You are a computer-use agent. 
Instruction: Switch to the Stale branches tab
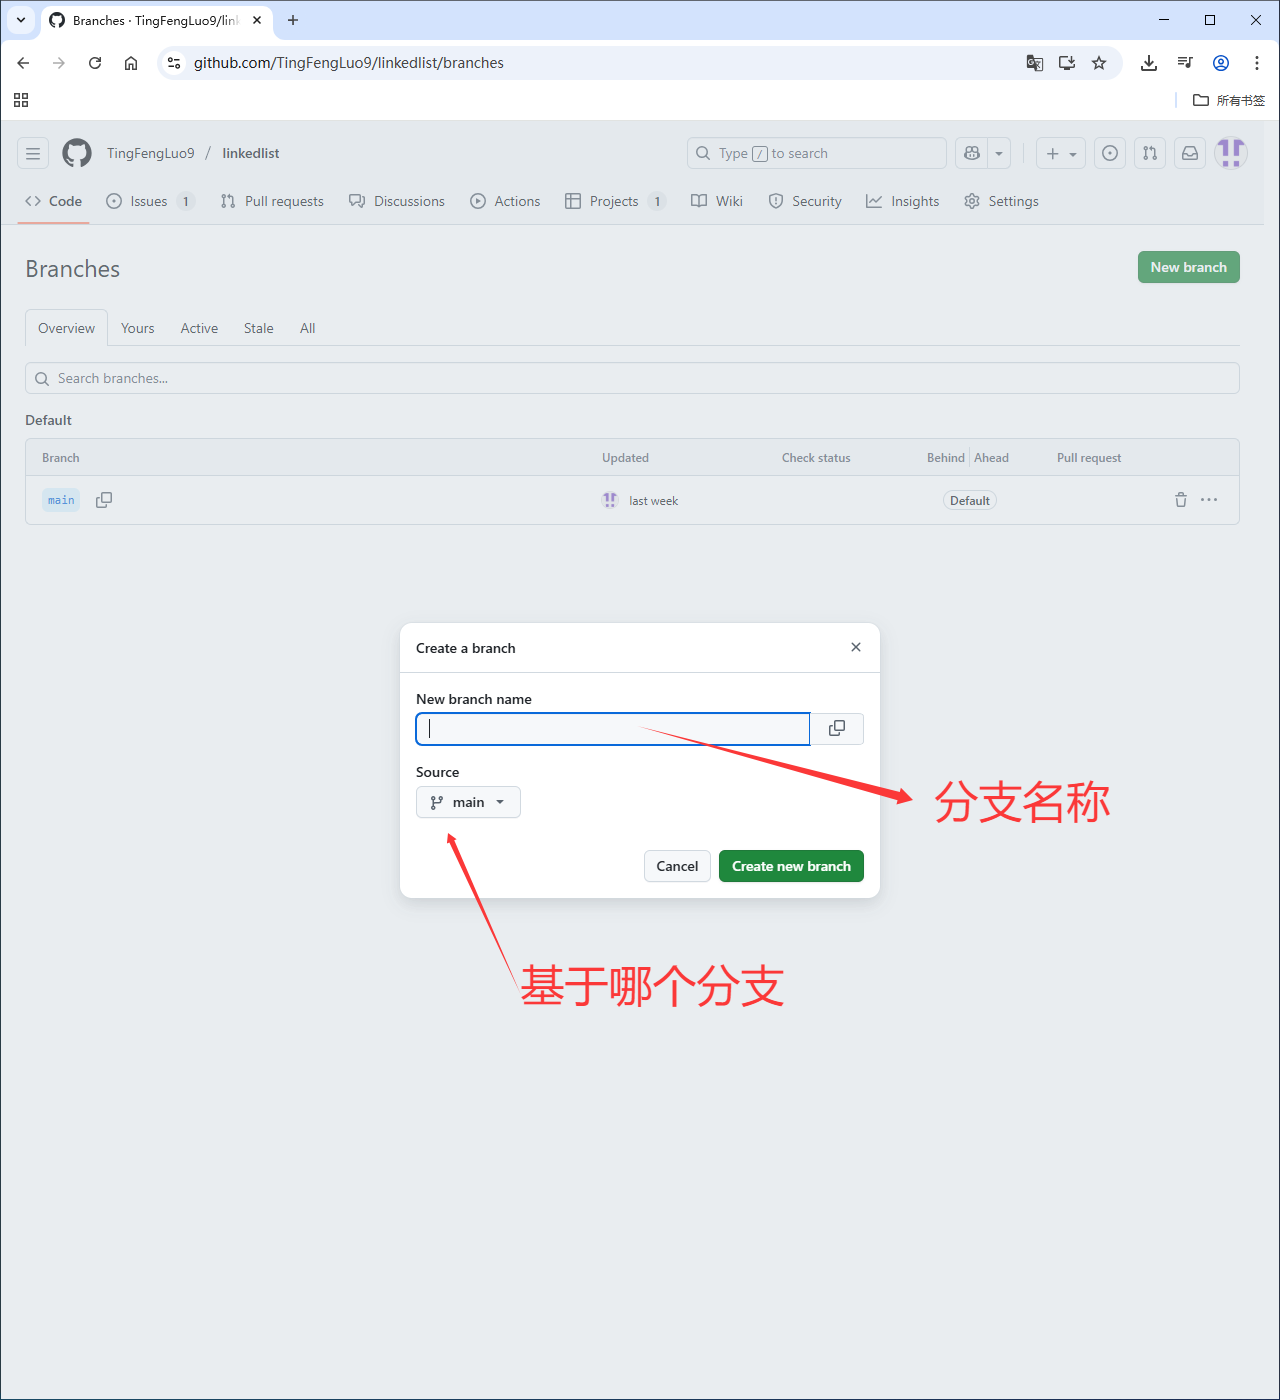tap(258, 328)
